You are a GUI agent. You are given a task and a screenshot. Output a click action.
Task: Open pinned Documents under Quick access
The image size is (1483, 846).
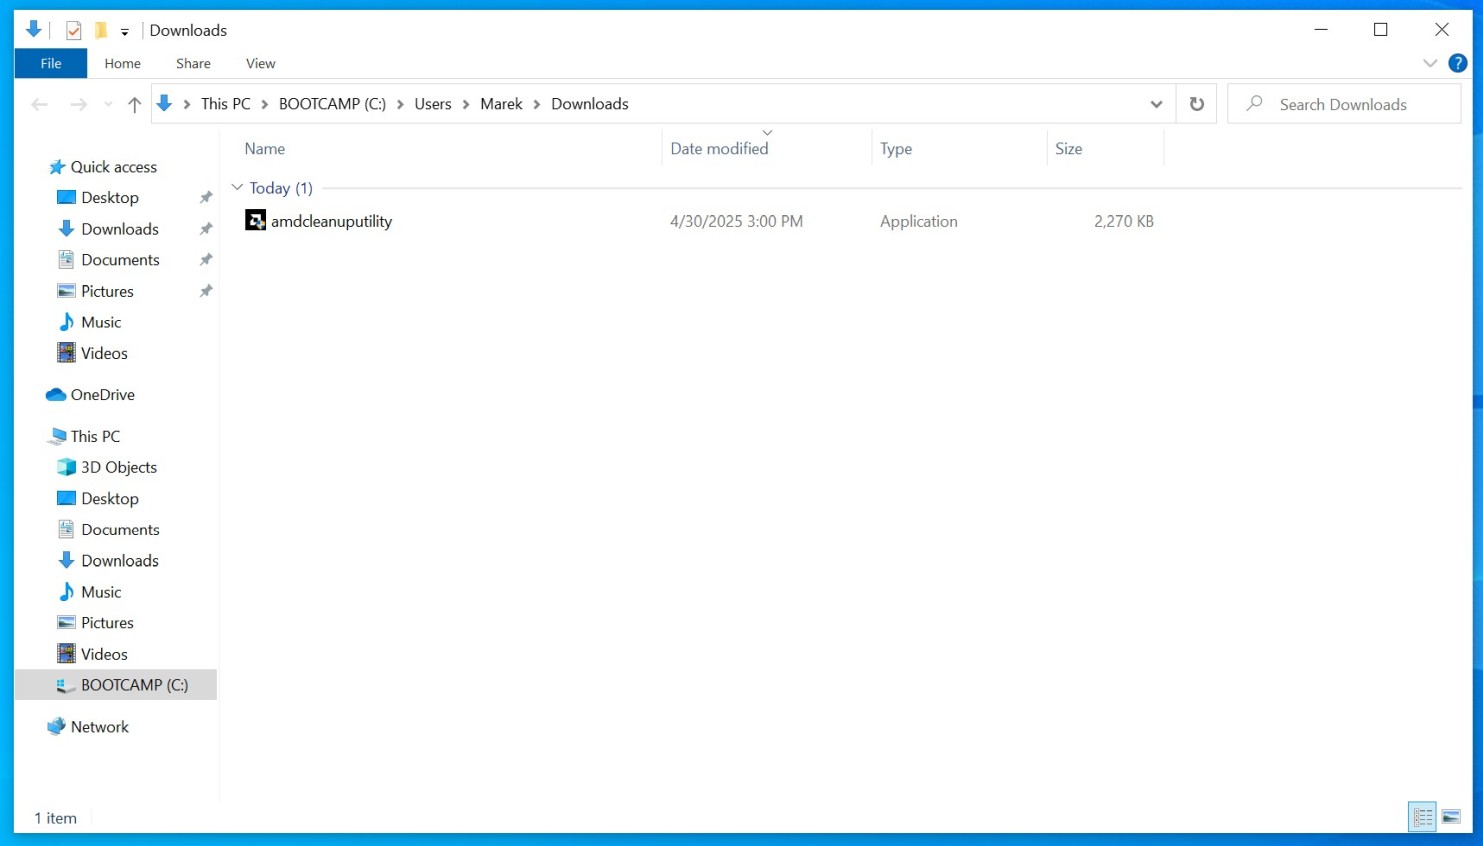pos(120,260)
